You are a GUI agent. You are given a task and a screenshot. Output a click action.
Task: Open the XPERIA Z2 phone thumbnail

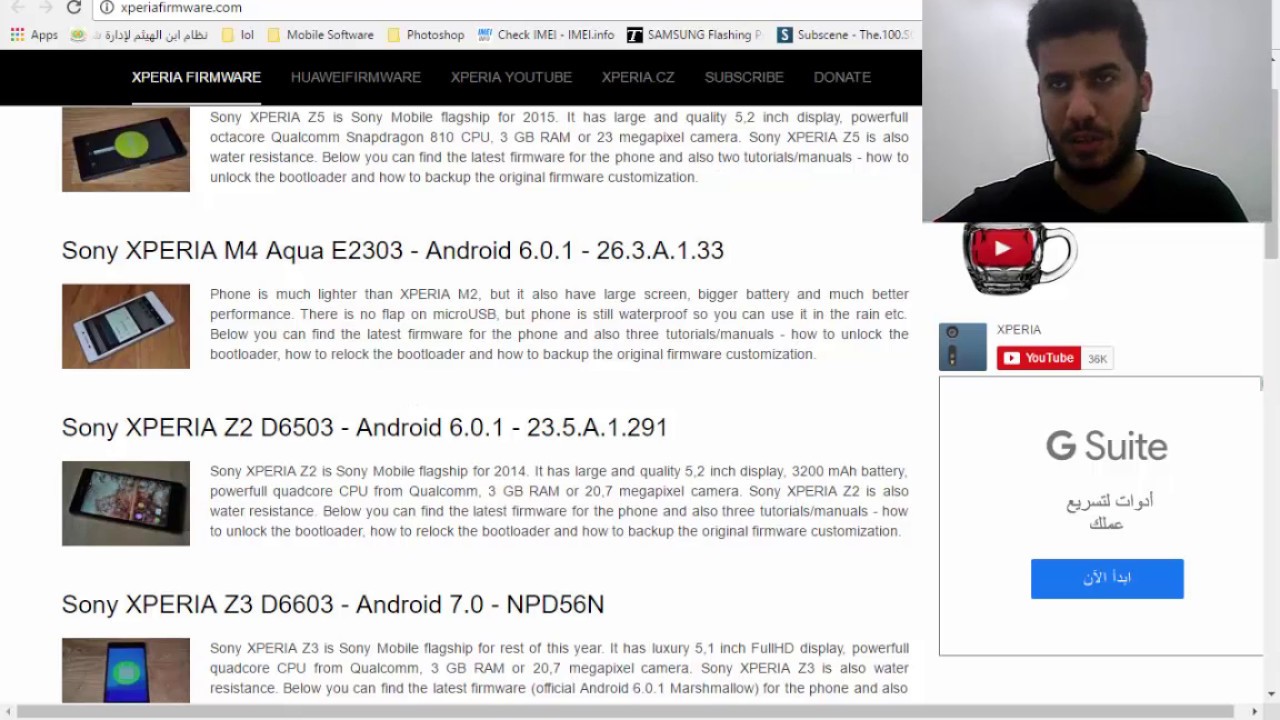[126, 503]
